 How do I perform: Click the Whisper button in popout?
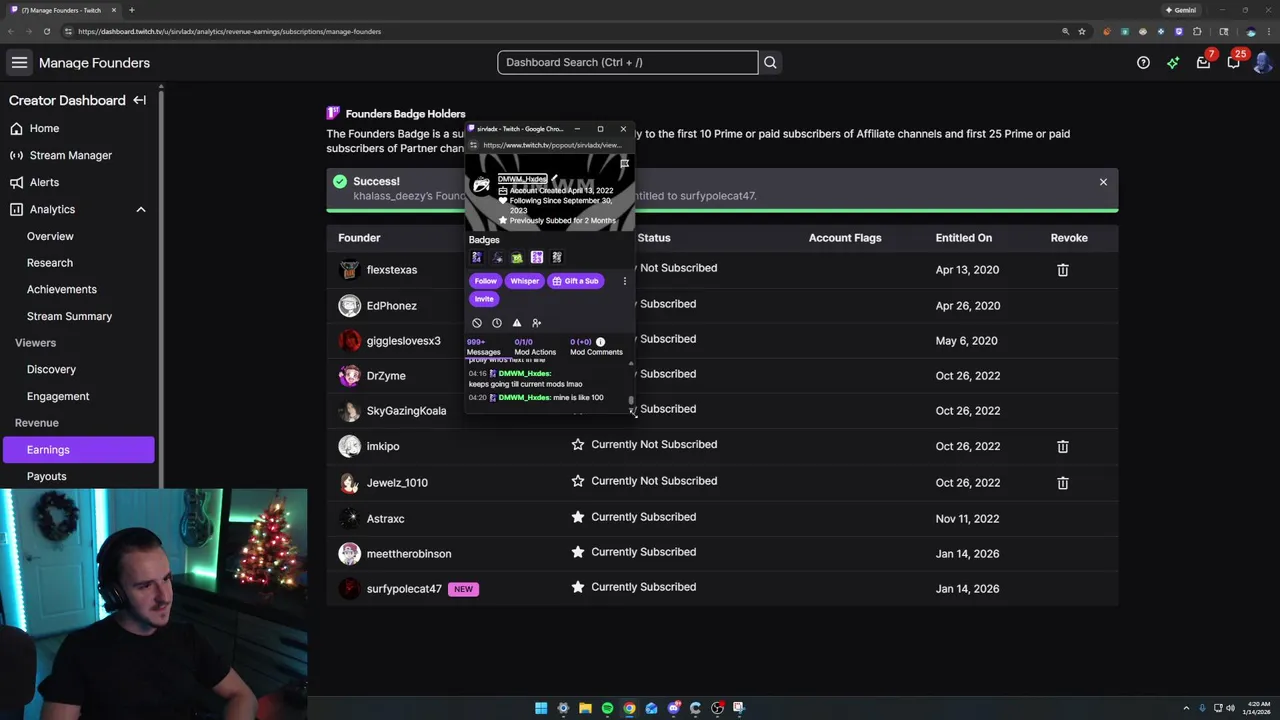pyautogui.click(x=524, y=281)
